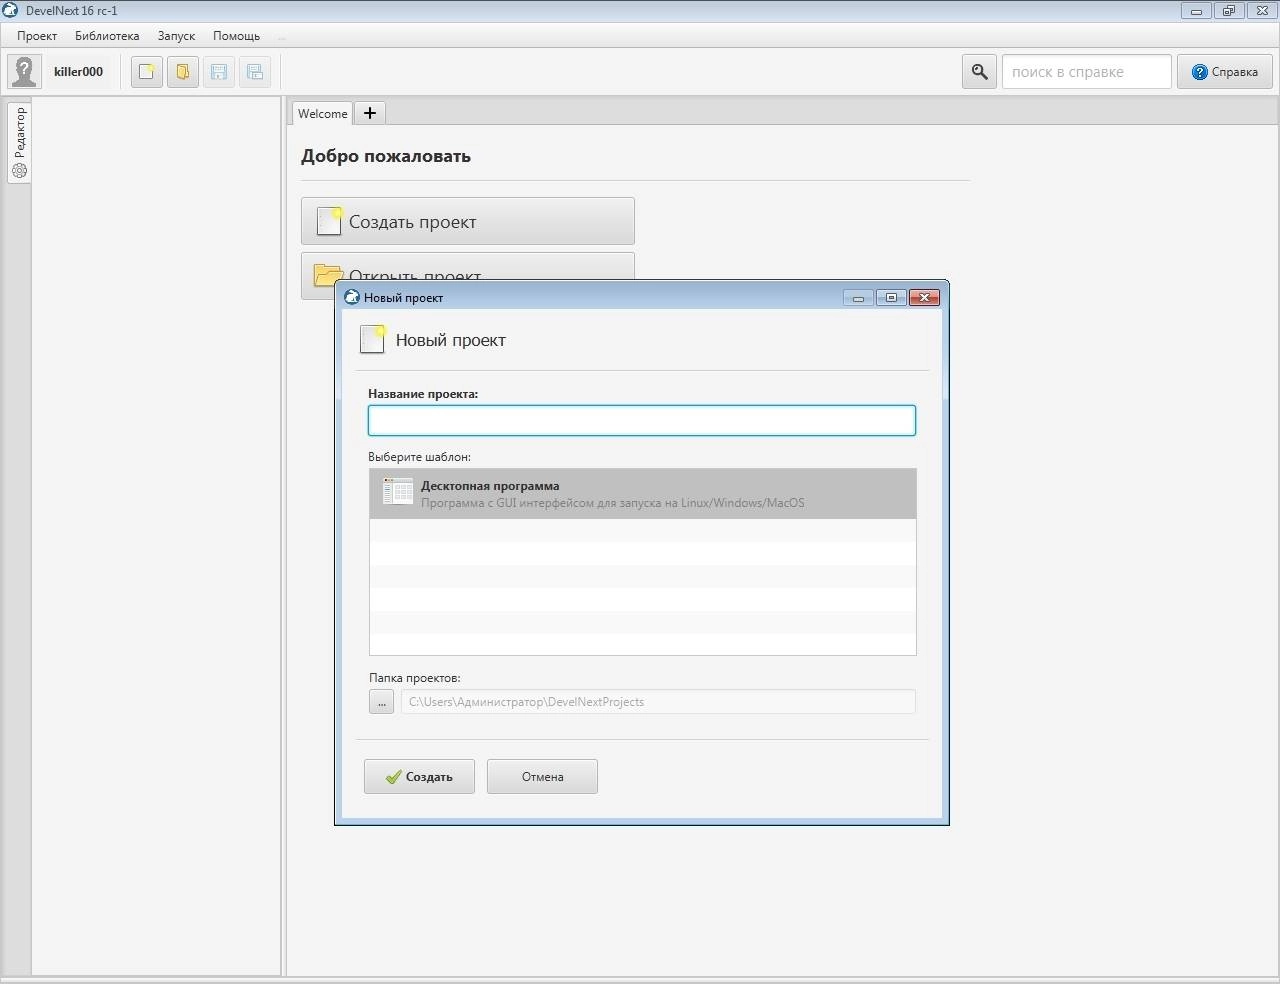Click the Десктопная программа template icon
This screenshot has width=1280, height=984.
click(x=398, y=492)
